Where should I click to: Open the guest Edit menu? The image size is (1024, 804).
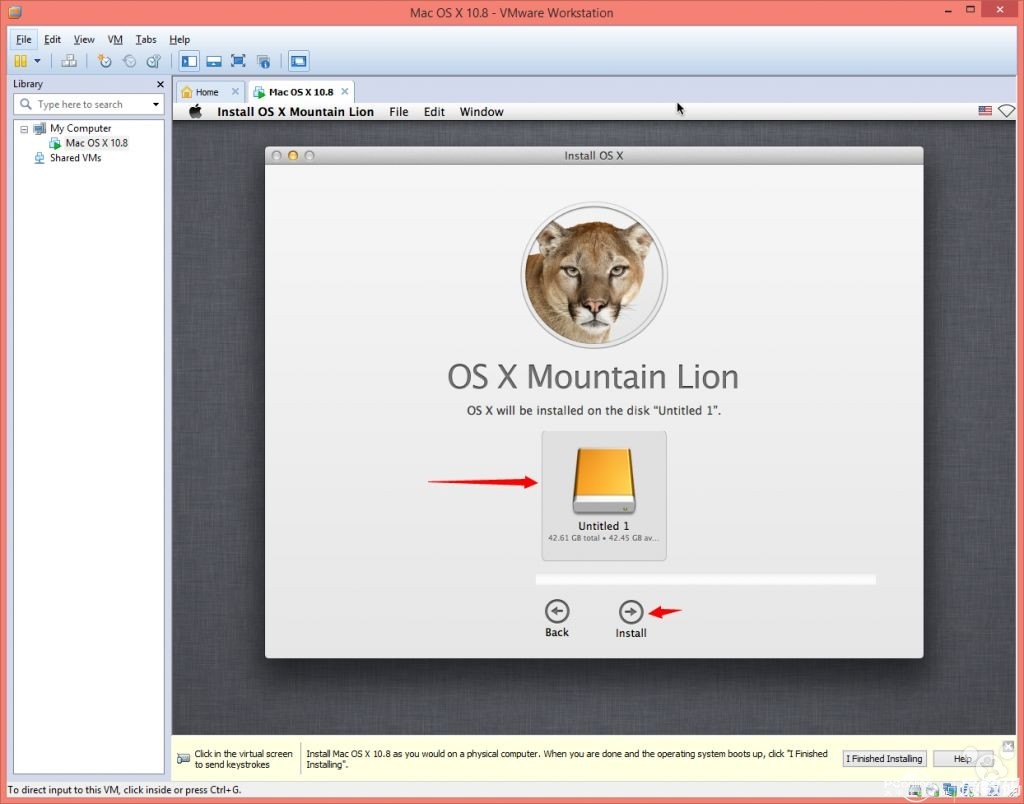[434, 112]
